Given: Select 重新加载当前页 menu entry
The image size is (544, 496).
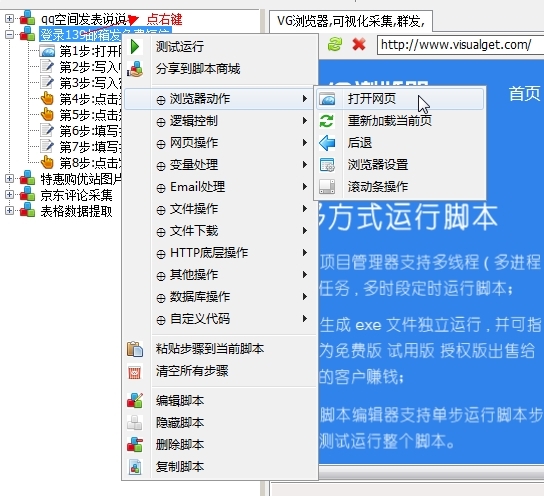Looking at the screenshot, I should pos(400,121).
